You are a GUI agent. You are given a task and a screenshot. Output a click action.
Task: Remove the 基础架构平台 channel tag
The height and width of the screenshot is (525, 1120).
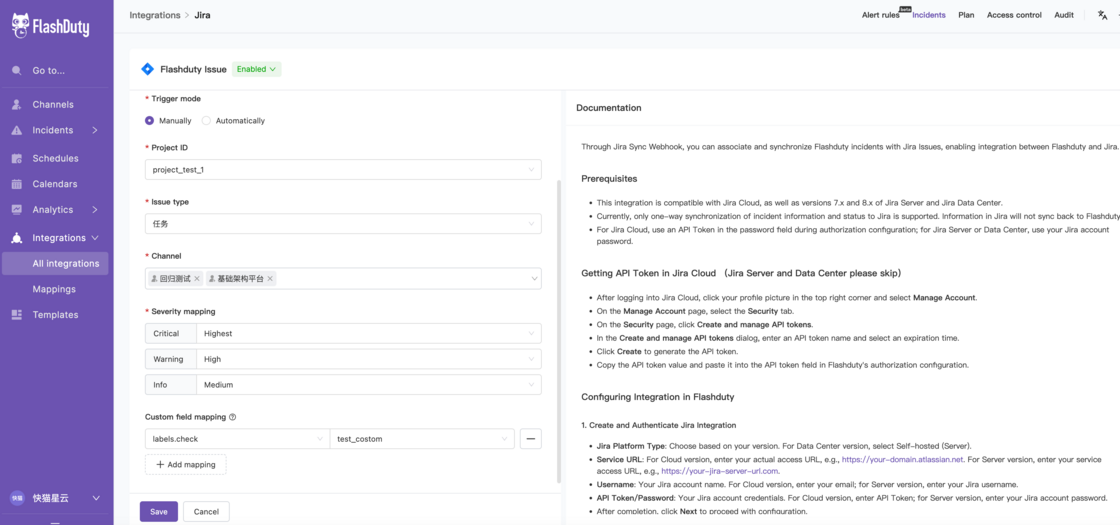(270, 279)
